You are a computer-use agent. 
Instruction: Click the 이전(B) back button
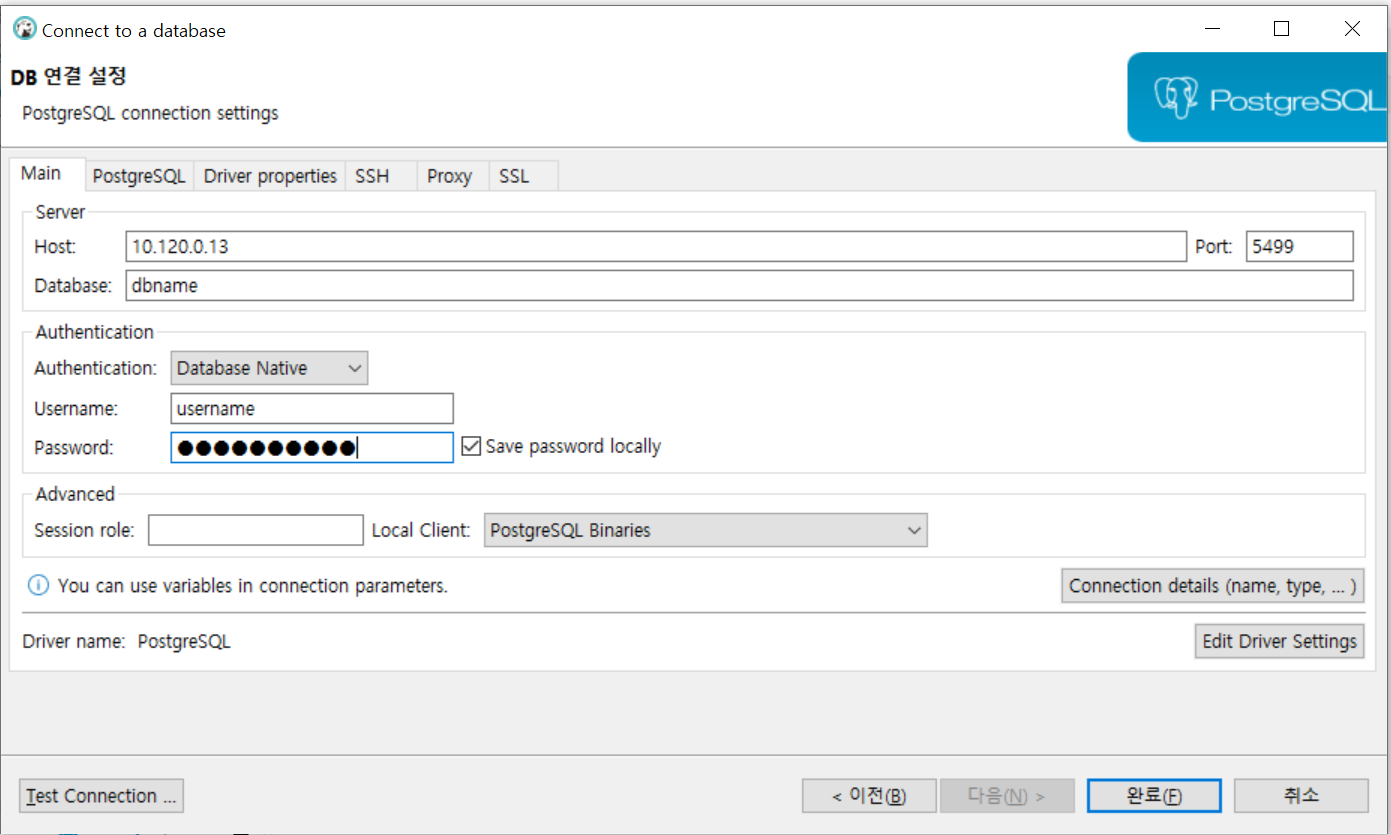869,796
